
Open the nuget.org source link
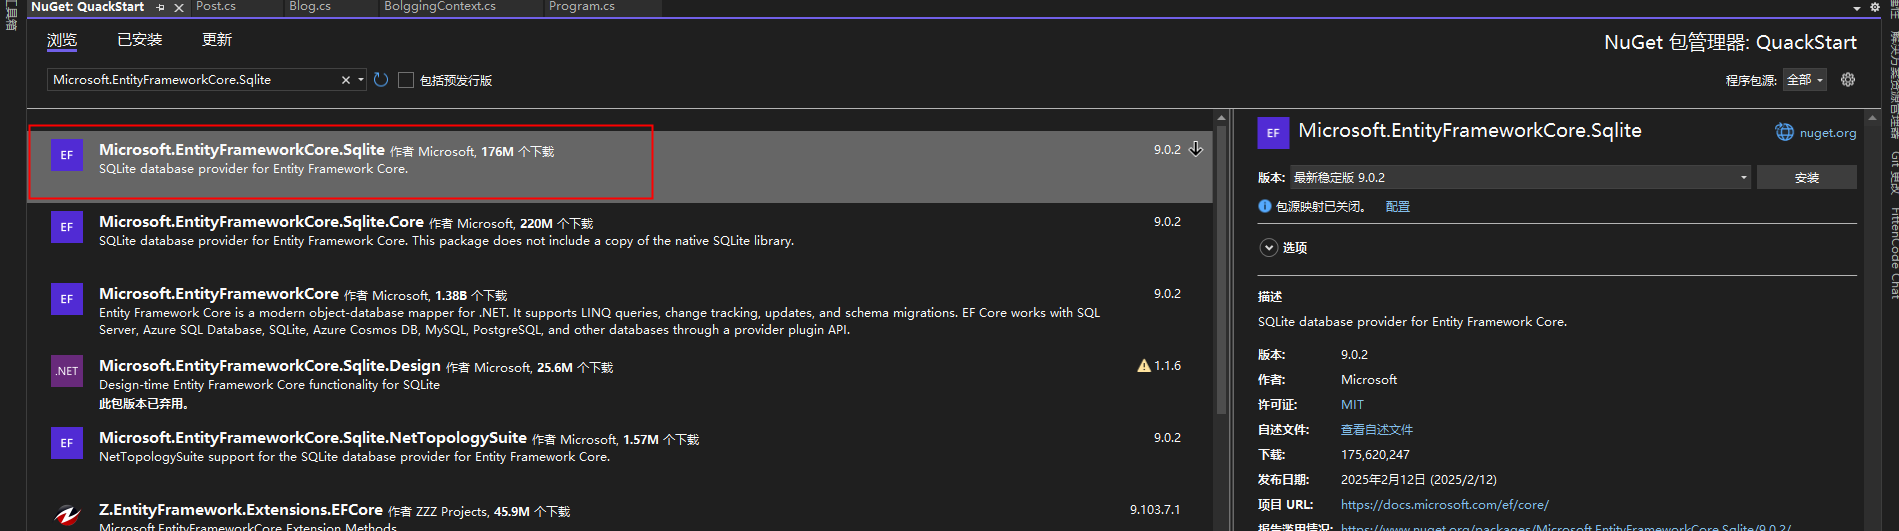1828,133
